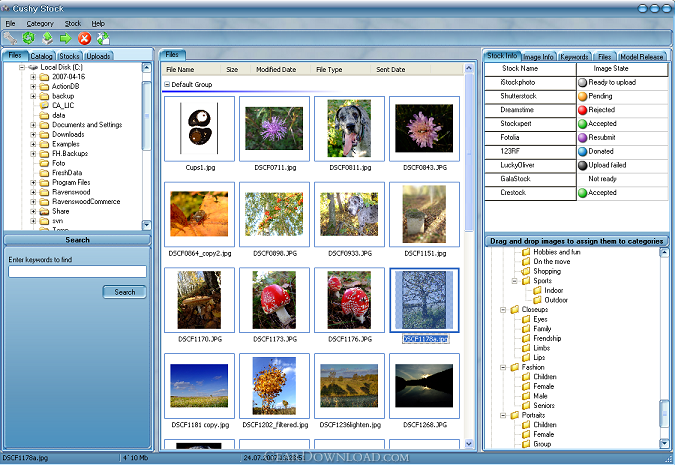Expand the 2007-04-16 folder

33,77
